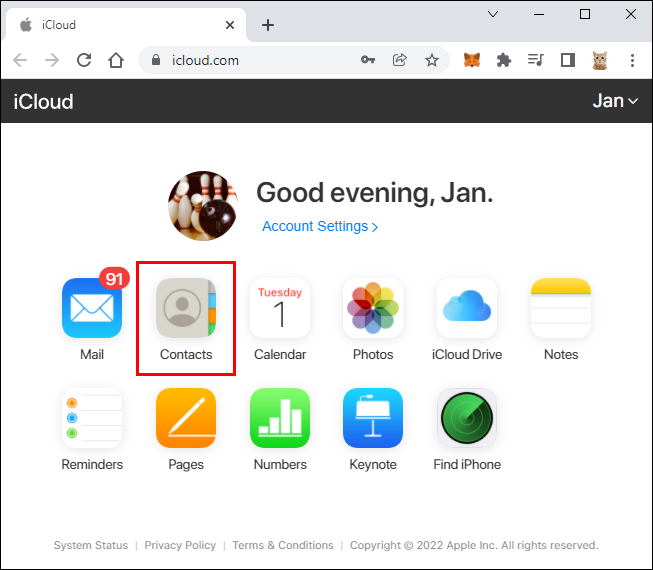The width and height of the screenshot is (653, 570).
Task: Open the MetaMask fox extension
Action: pos(472,60)
